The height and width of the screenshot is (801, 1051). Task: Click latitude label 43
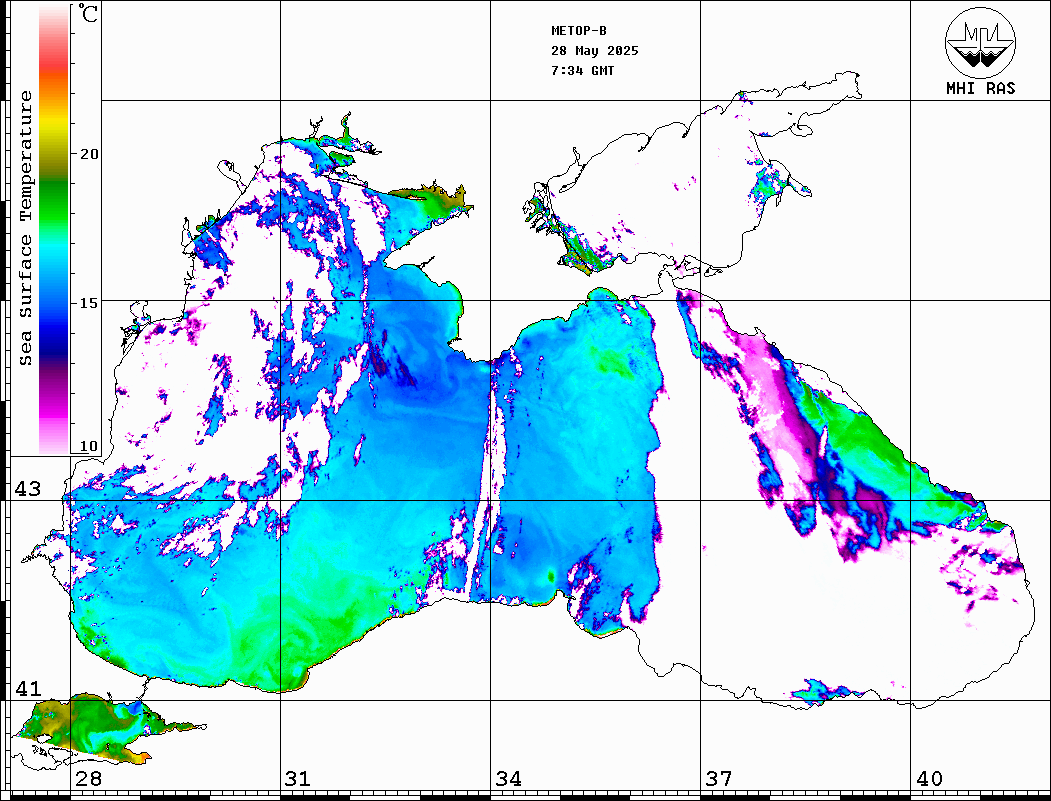[x=27, y=489]
